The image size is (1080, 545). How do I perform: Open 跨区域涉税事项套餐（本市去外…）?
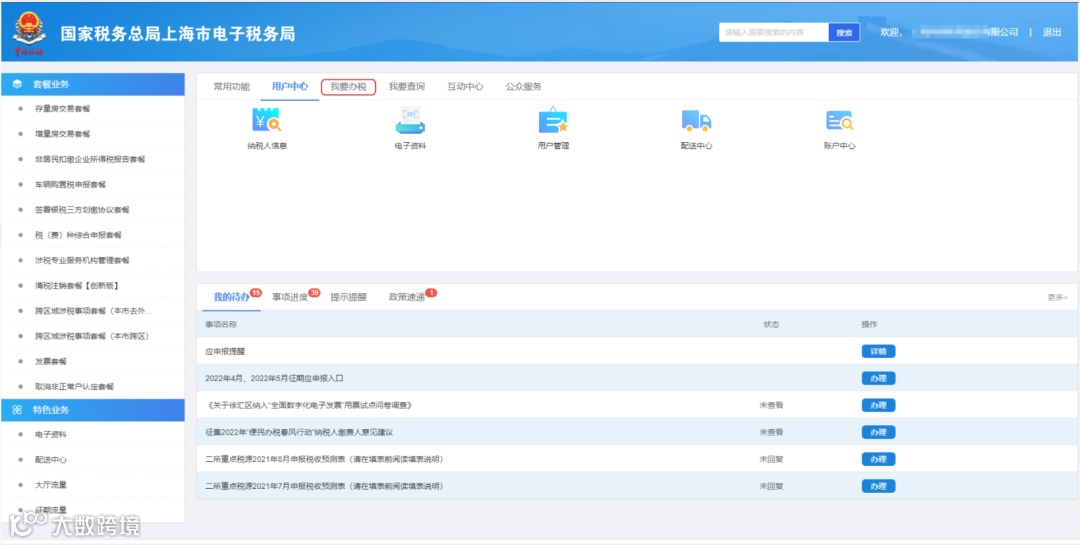pyautogui.click(x=94, y=311)
